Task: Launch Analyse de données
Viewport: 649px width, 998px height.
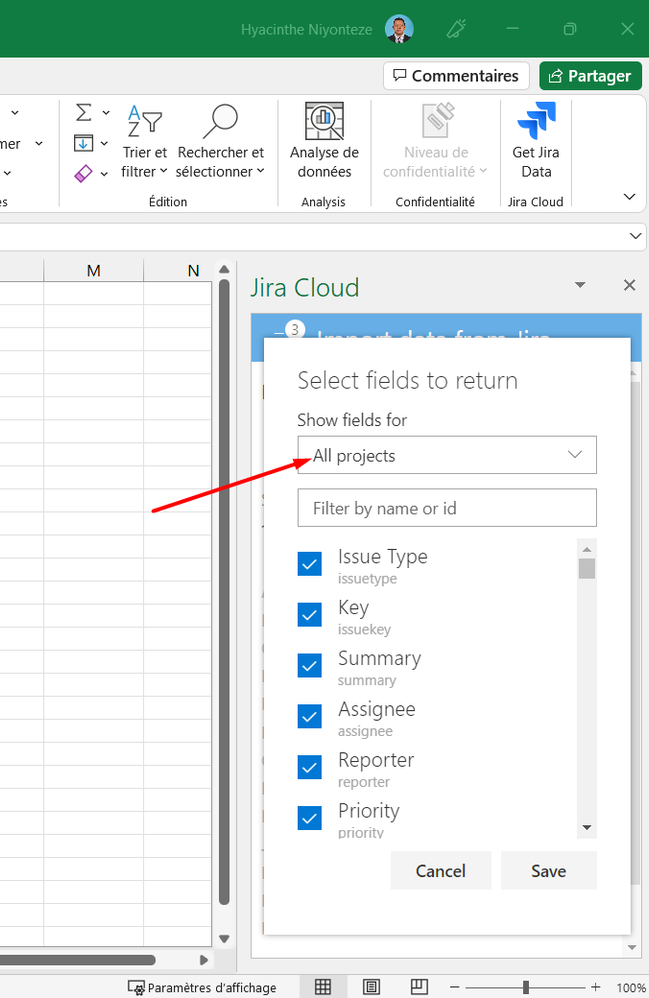Action: 324,141
